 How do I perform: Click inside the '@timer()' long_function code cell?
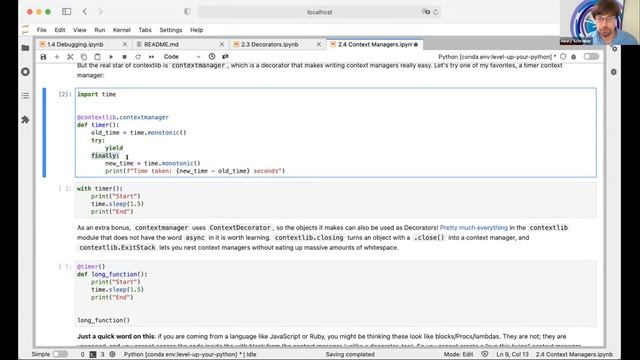(x=336, y=293)
